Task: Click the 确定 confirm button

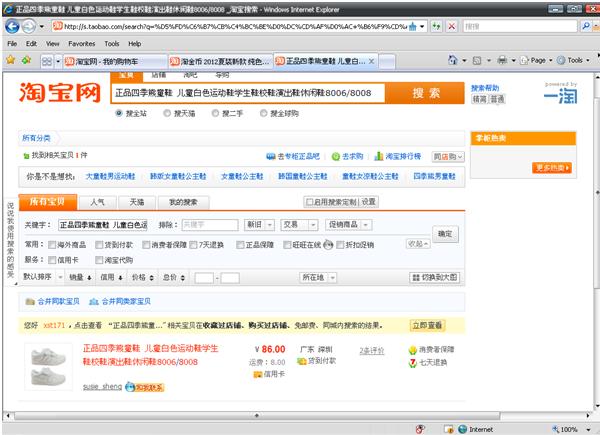Action: tap(445, 234)
